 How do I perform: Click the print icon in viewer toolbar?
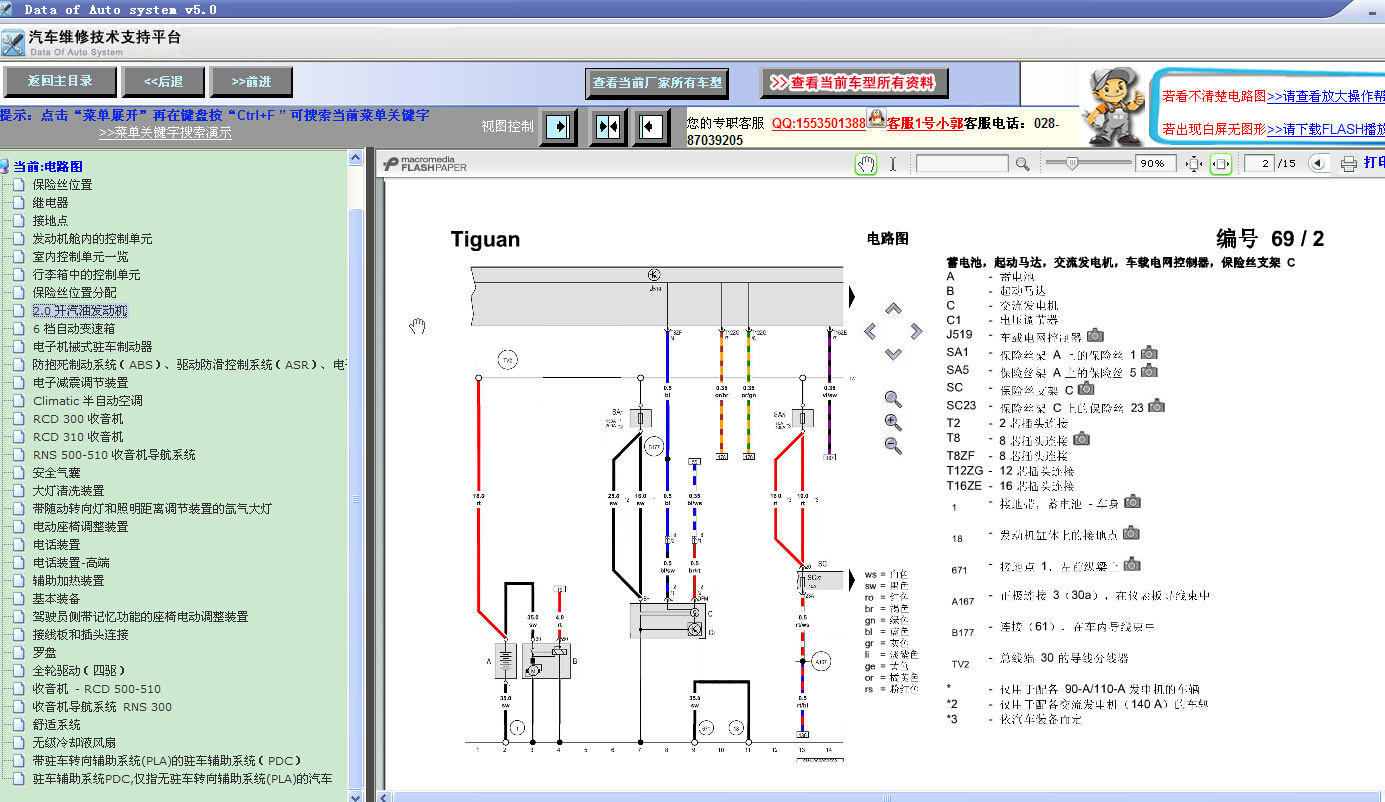(1349, 164)
